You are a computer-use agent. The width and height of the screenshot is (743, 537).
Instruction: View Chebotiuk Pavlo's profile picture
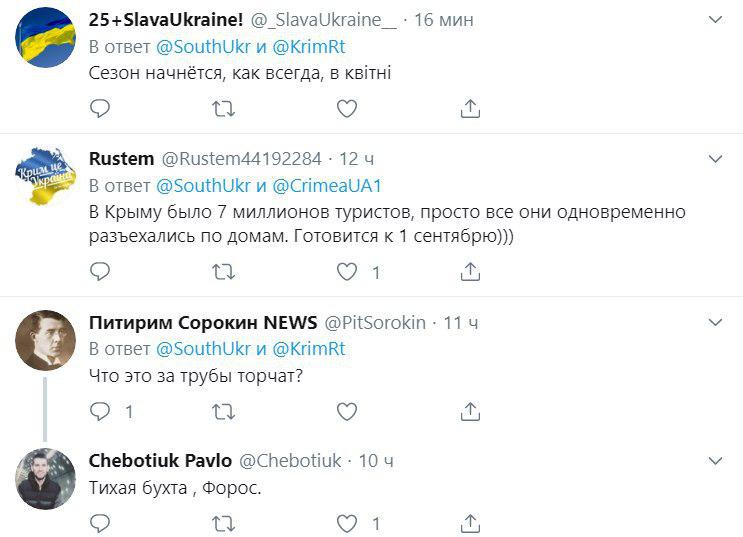[46, 479]
